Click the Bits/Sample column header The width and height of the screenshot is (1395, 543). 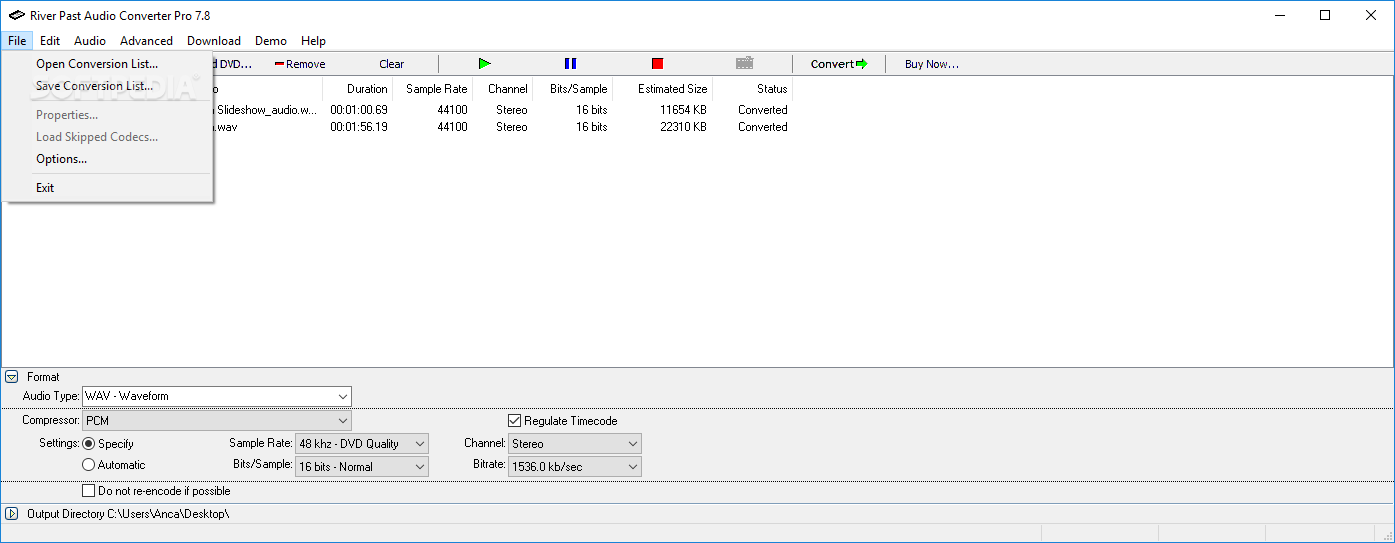coord(573,89)
